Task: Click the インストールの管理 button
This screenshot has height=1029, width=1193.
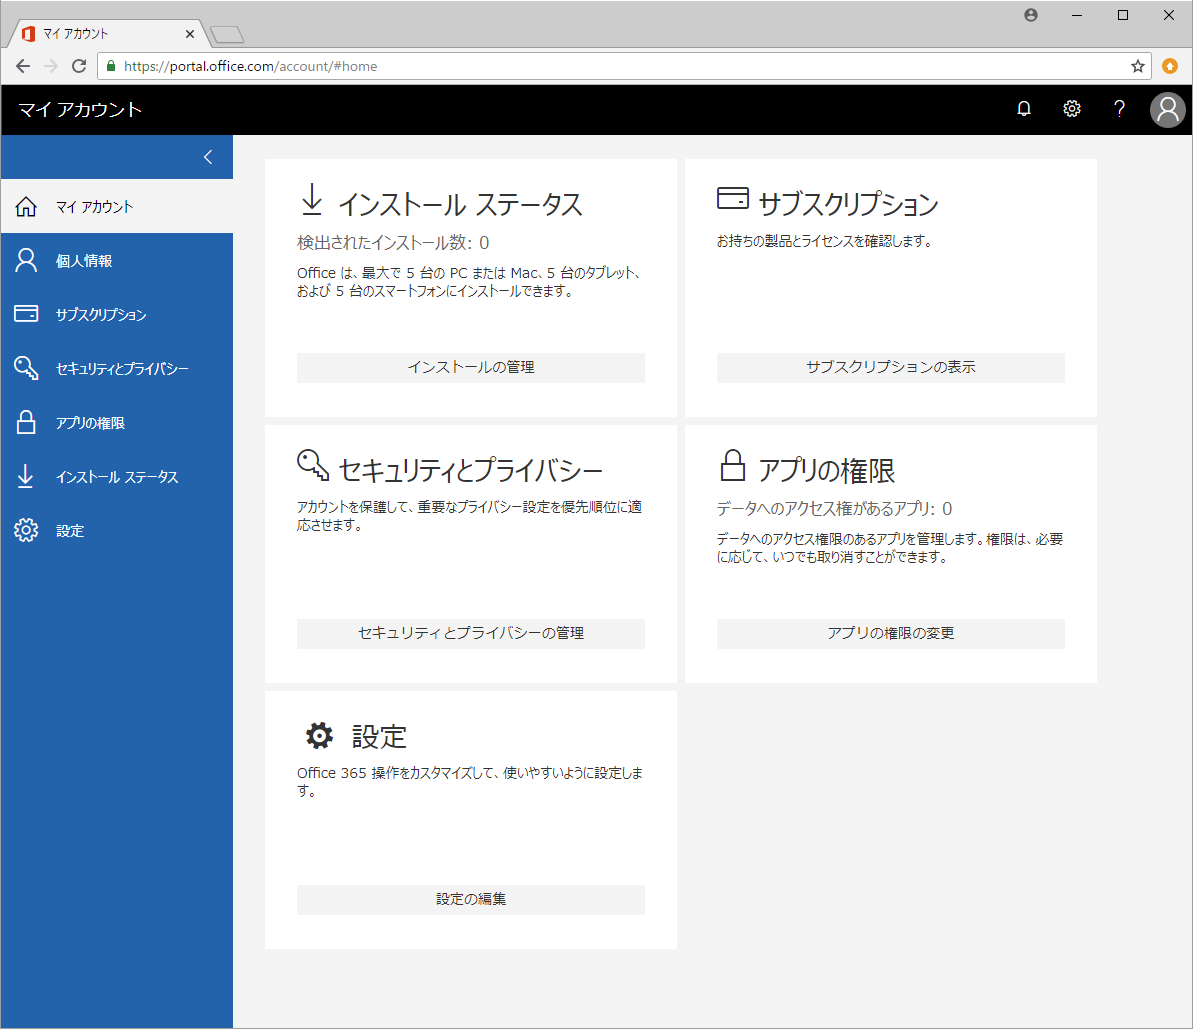Action: 471,368
